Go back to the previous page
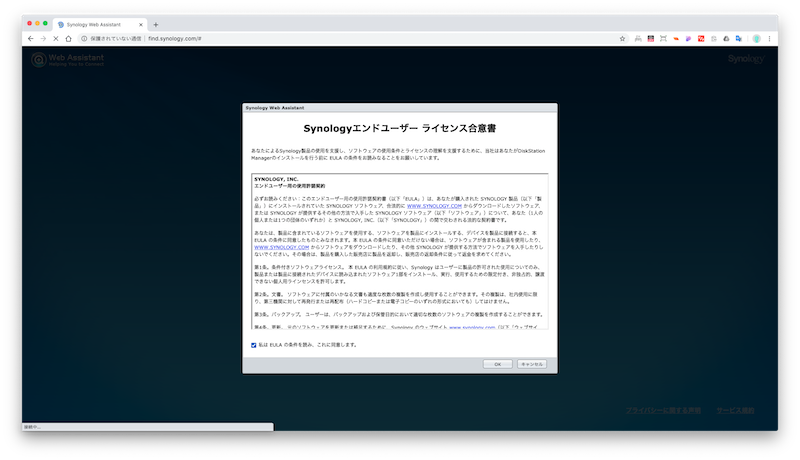Viewport: 800px width, 460px height. tap(31, 39)
